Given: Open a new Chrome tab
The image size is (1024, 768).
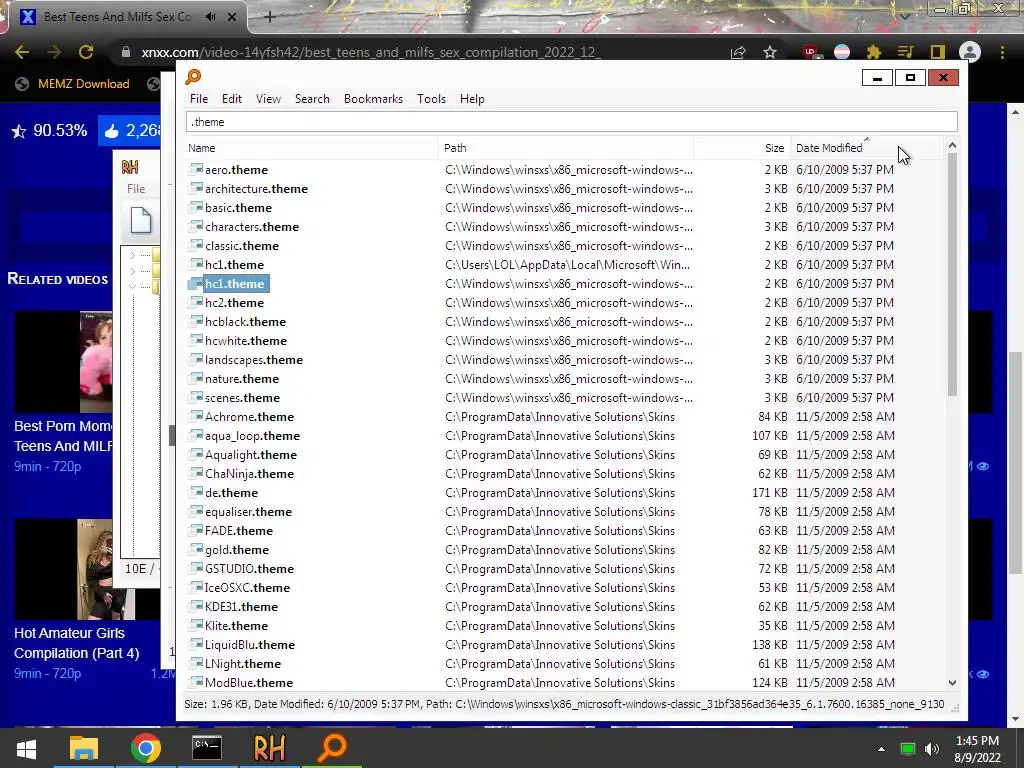Looking at the screenshot, I should (x=269, y=17).
